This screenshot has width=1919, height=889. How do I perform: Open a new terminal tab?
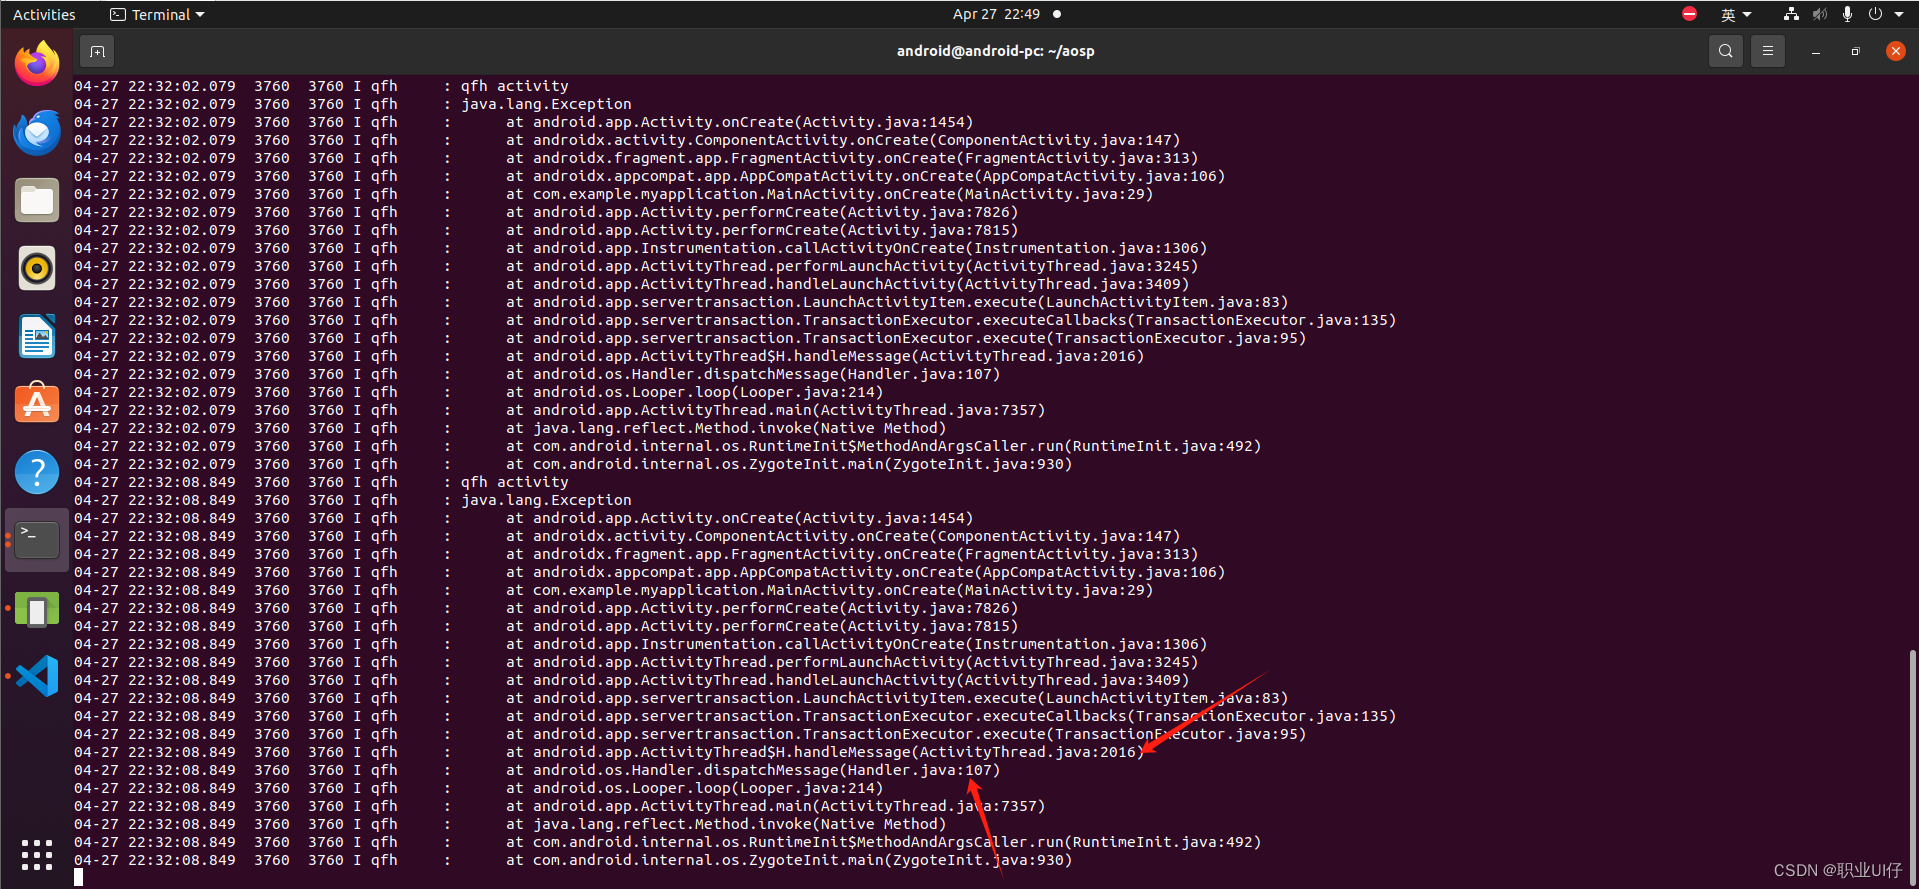97,51
